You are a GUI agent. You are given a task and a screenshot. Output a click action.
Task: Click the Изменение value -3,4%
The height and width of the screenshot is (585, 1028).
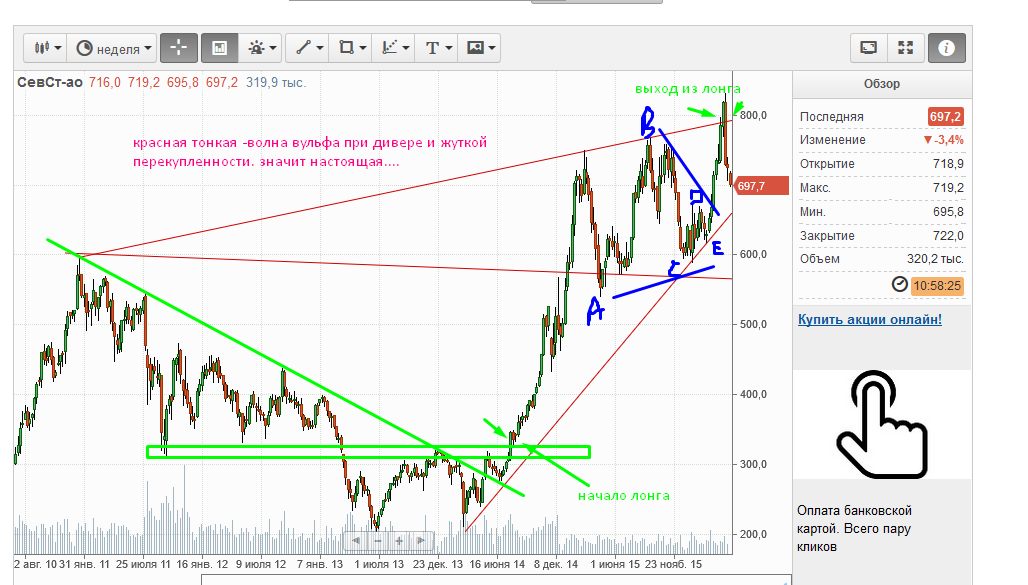pyautogui.click(x=943, y=140)
